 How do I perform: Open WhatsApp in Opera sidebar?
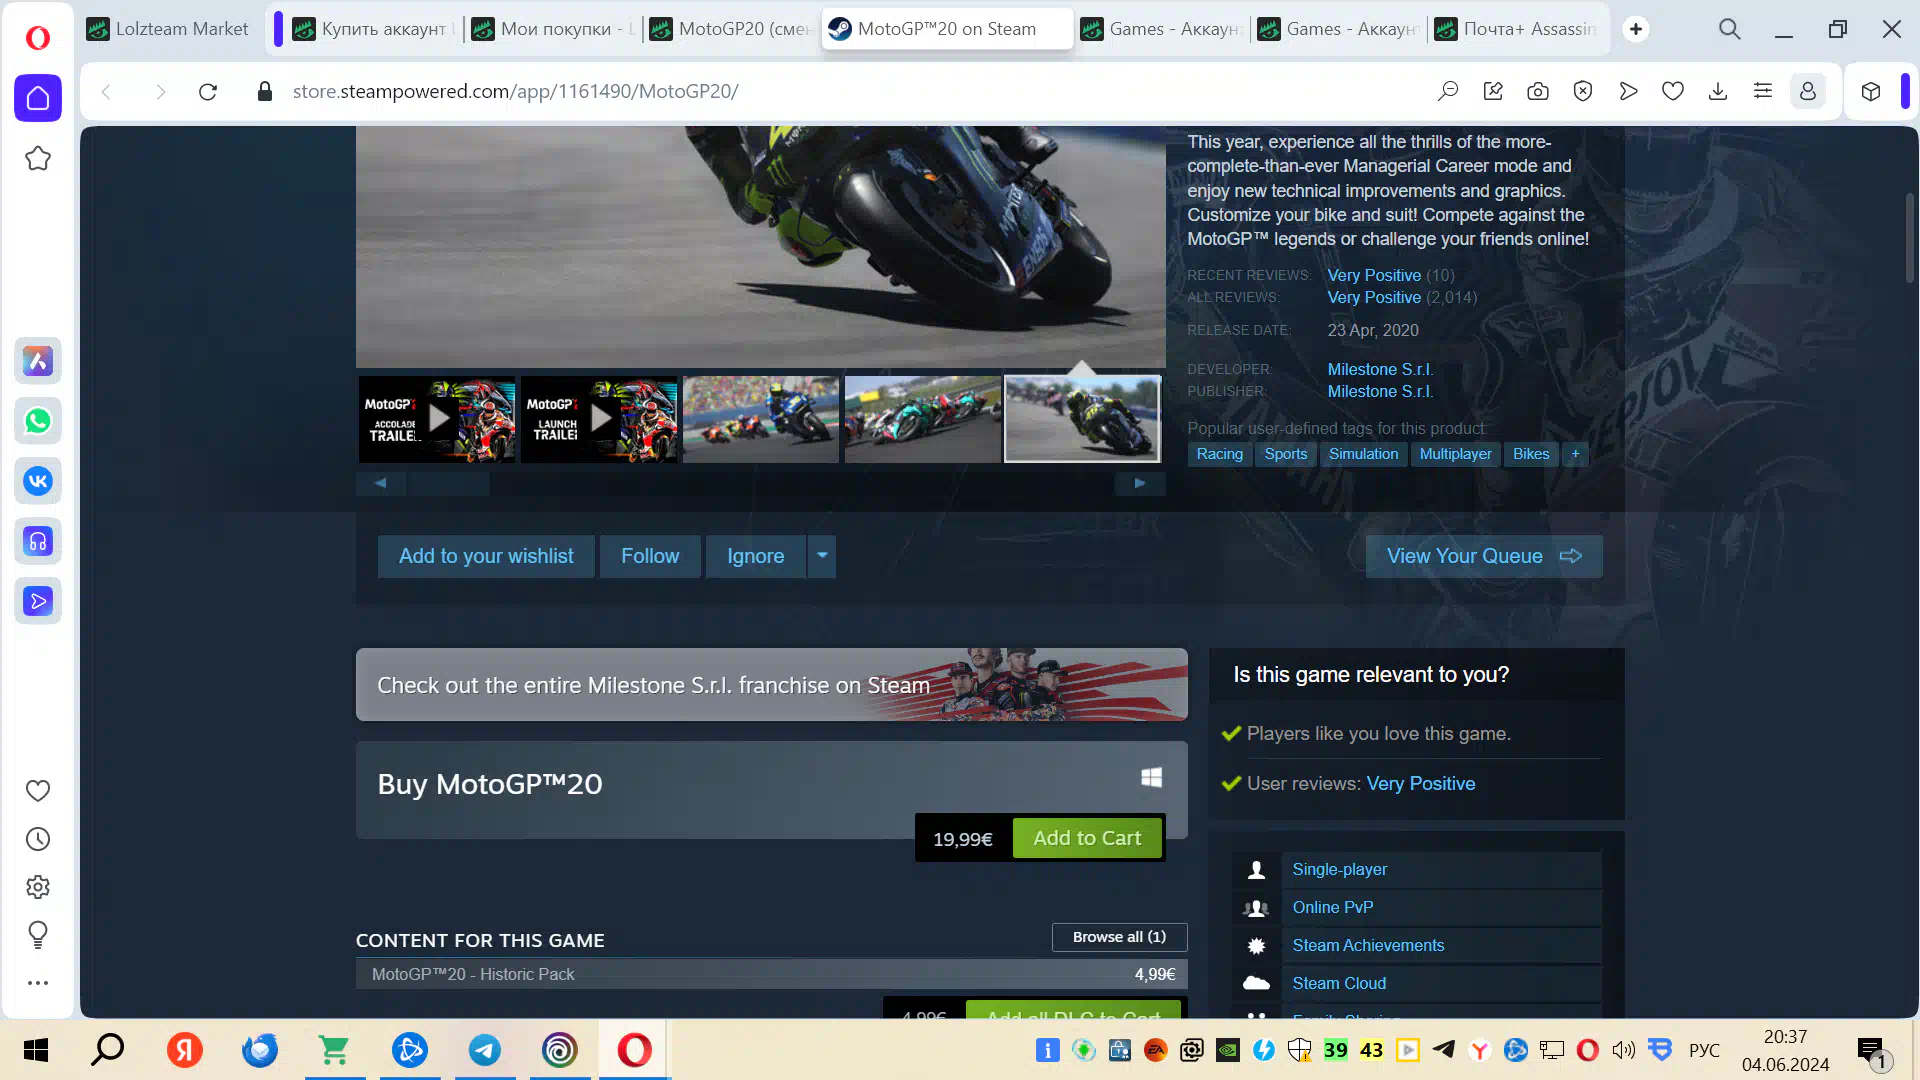[x=38, y=421]
